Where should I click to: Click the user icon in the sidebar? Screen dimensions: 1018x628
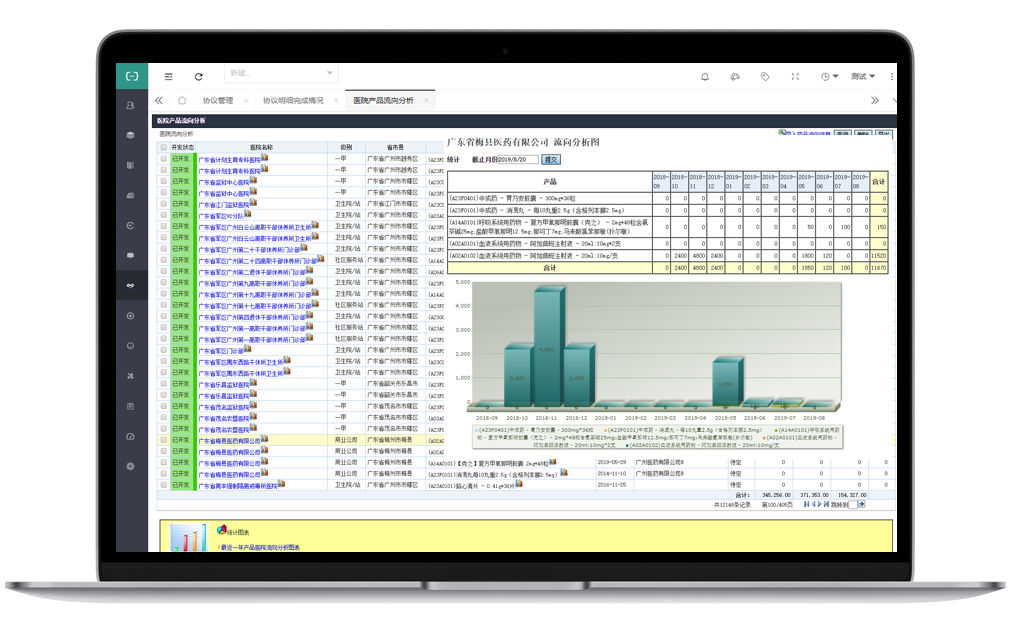[130, 105]
